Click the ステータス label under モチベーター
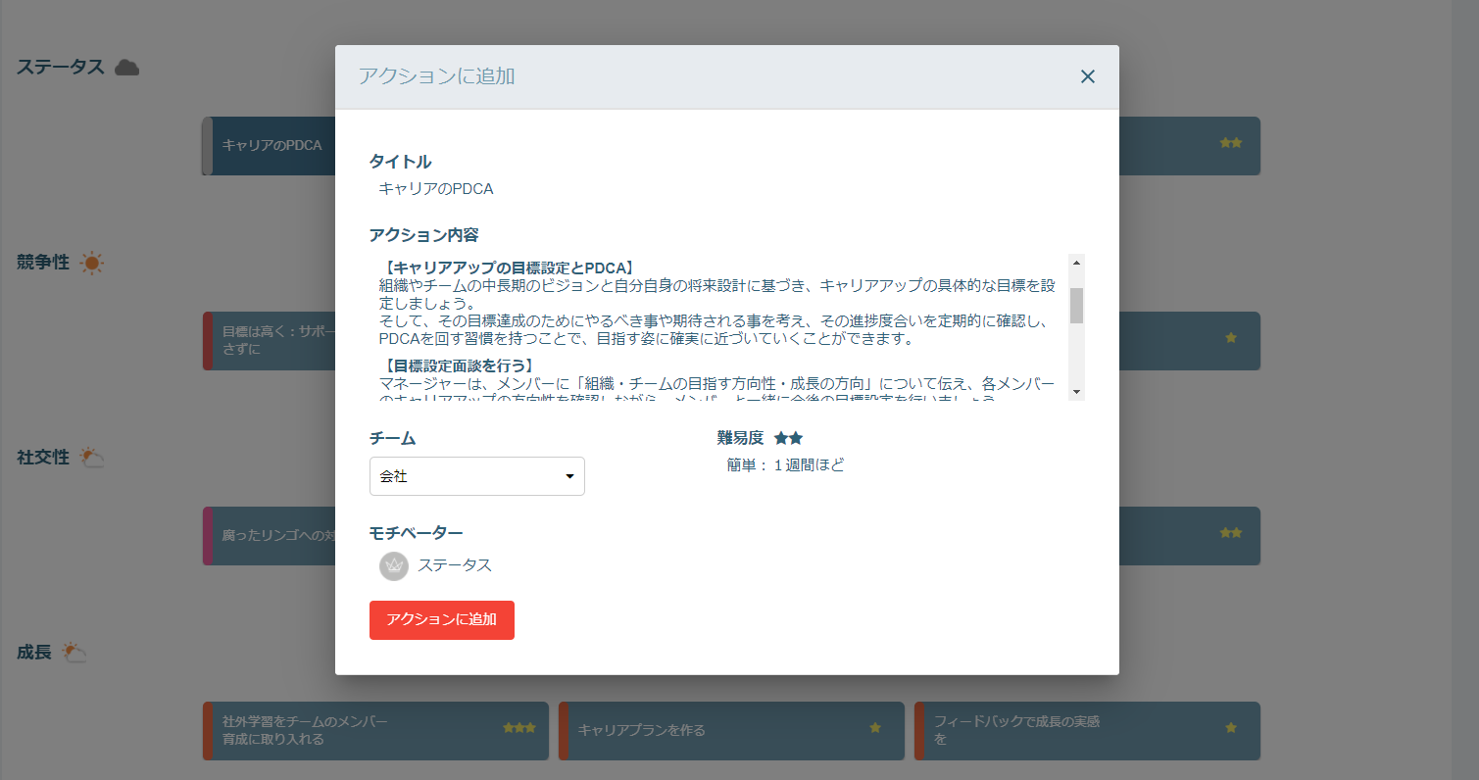Viewport: 1479px width, 780px height. pyautogui.click(x=455, y=565)
